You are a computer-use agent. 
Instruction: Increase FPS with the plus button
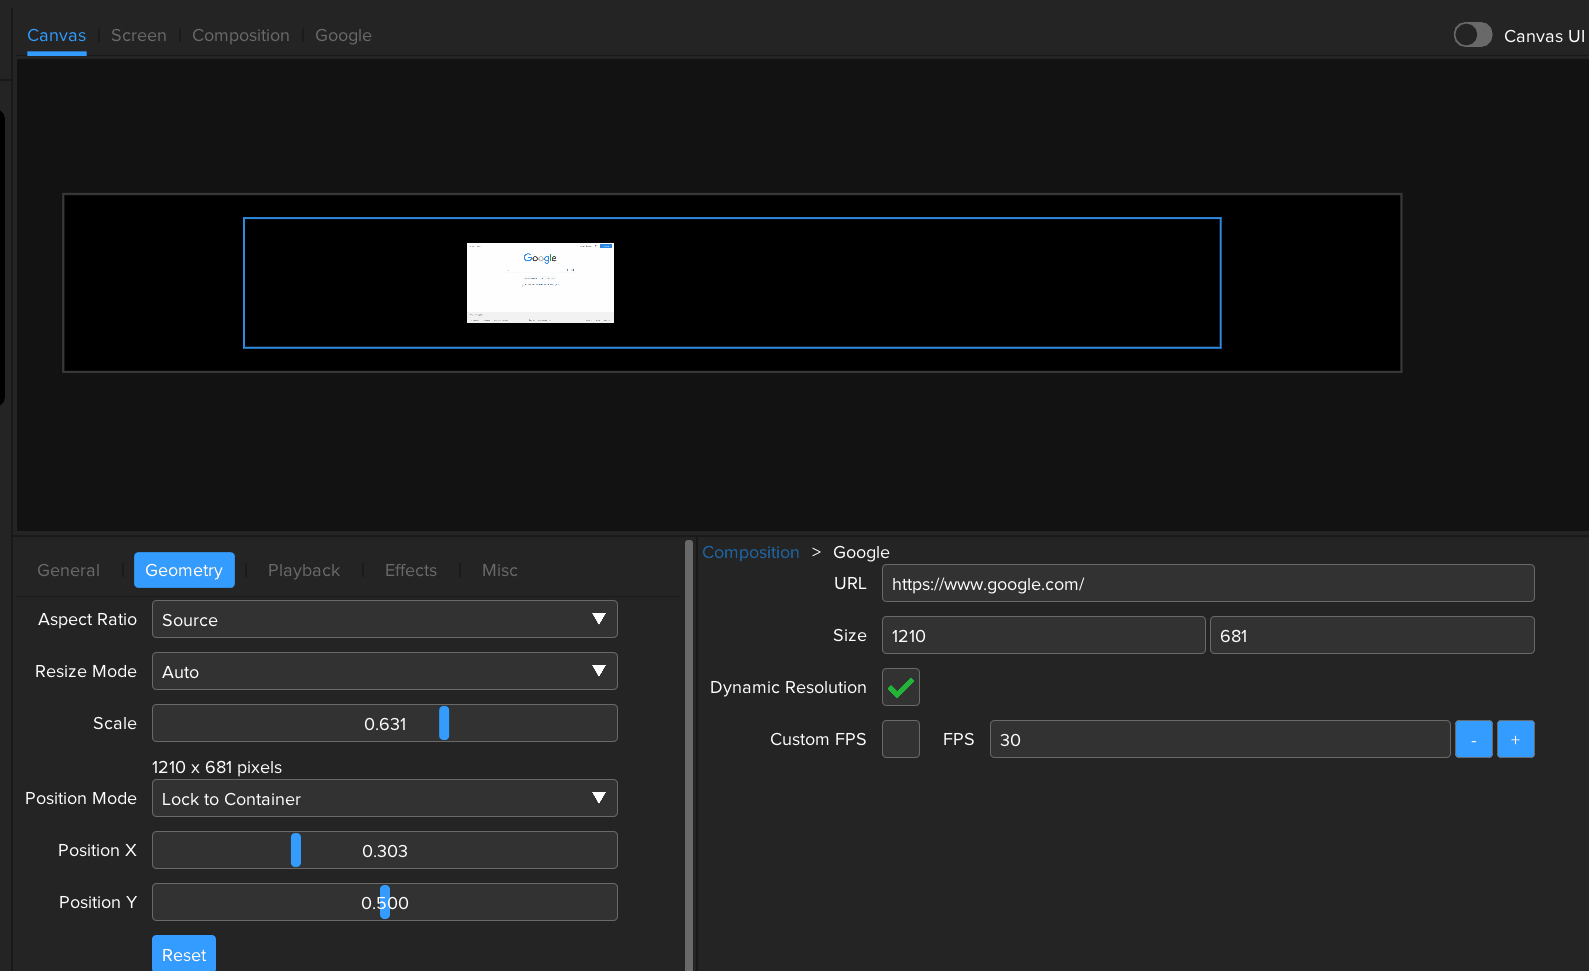click(x=1515, y=739)
